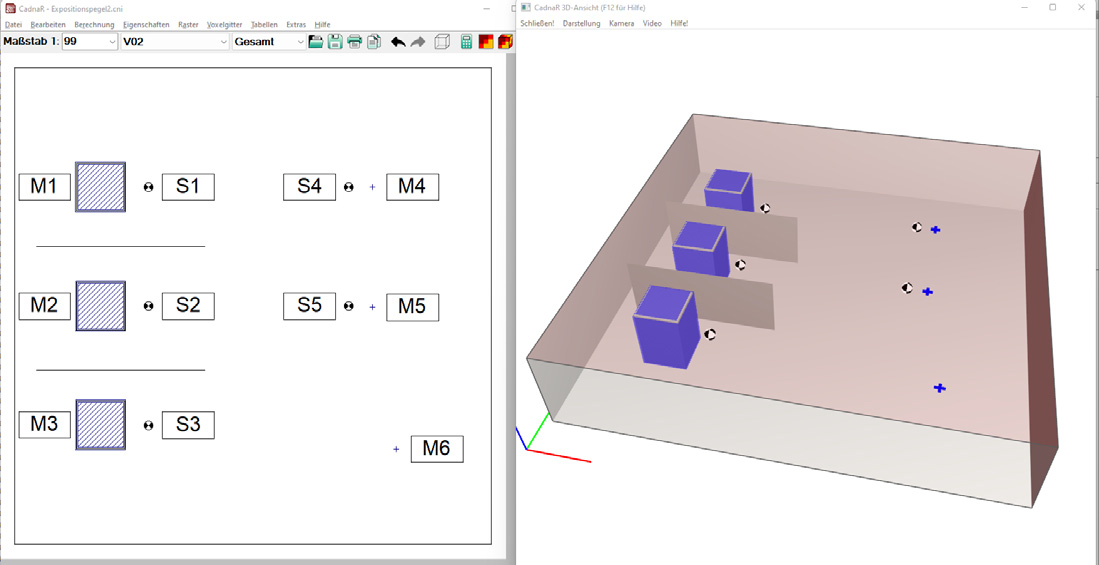This screenshot has width=1099, height=565.
Task: Click the red-yellow voxel cube icon
Action: 505,42
